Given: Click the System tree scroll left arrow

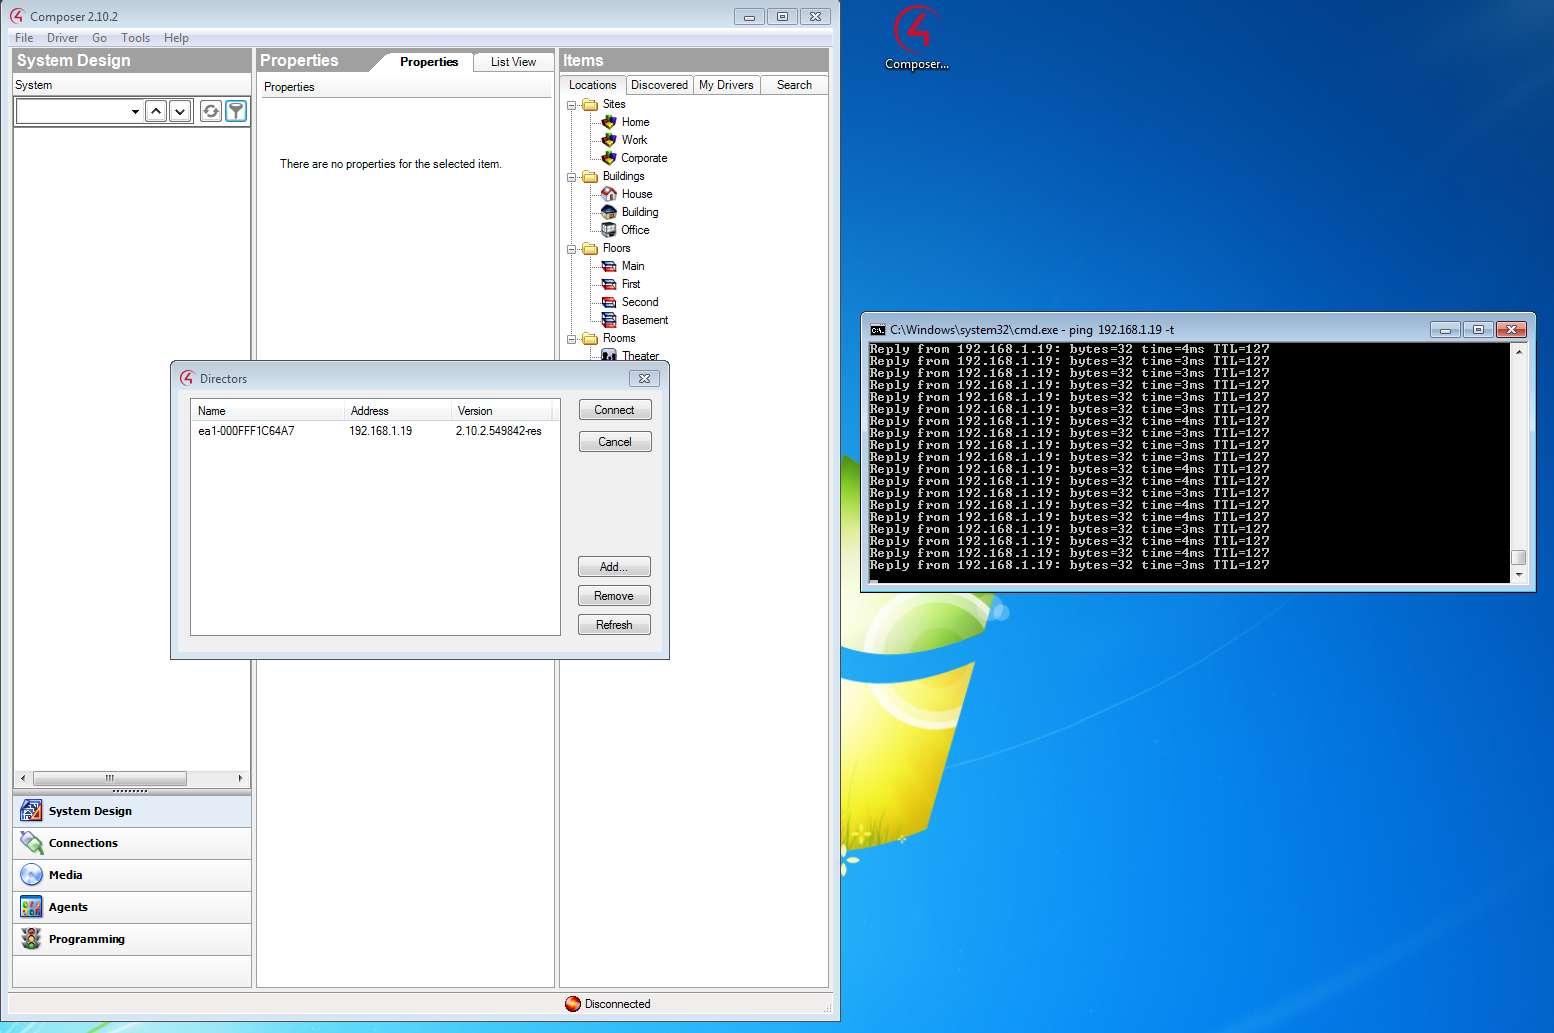Looking at the screenshot, I should point(23,778).
